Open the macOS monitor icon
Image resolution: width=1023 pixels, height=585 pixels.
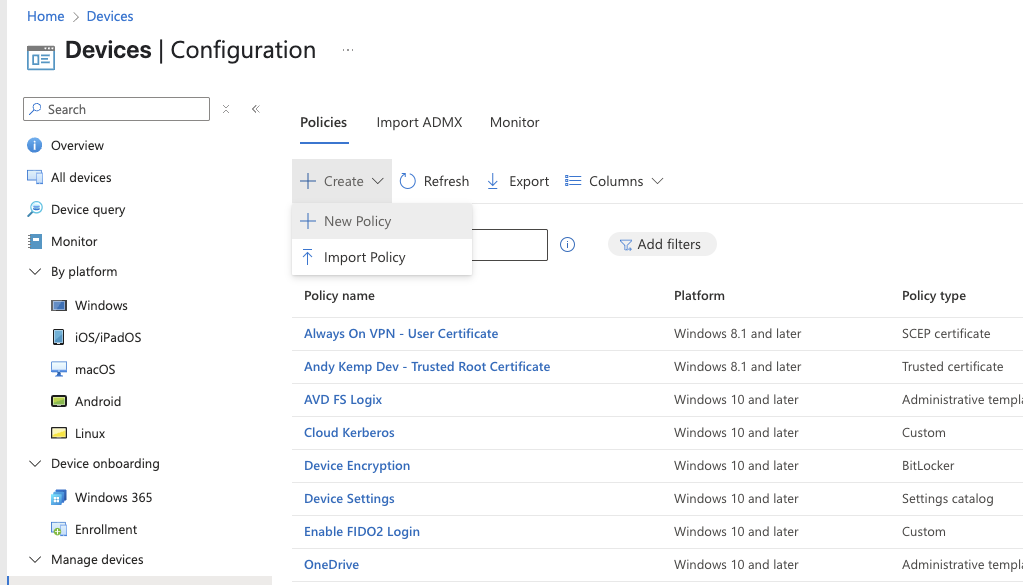59,369
